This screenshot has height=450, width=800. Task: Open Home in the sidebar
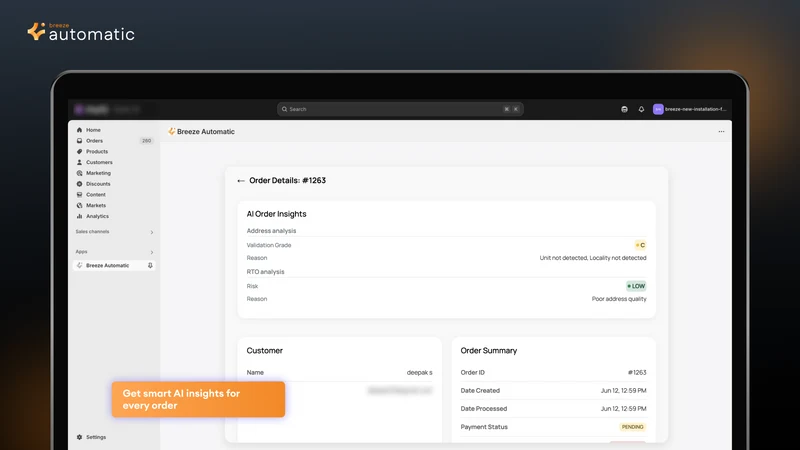[x=93, y=130]
